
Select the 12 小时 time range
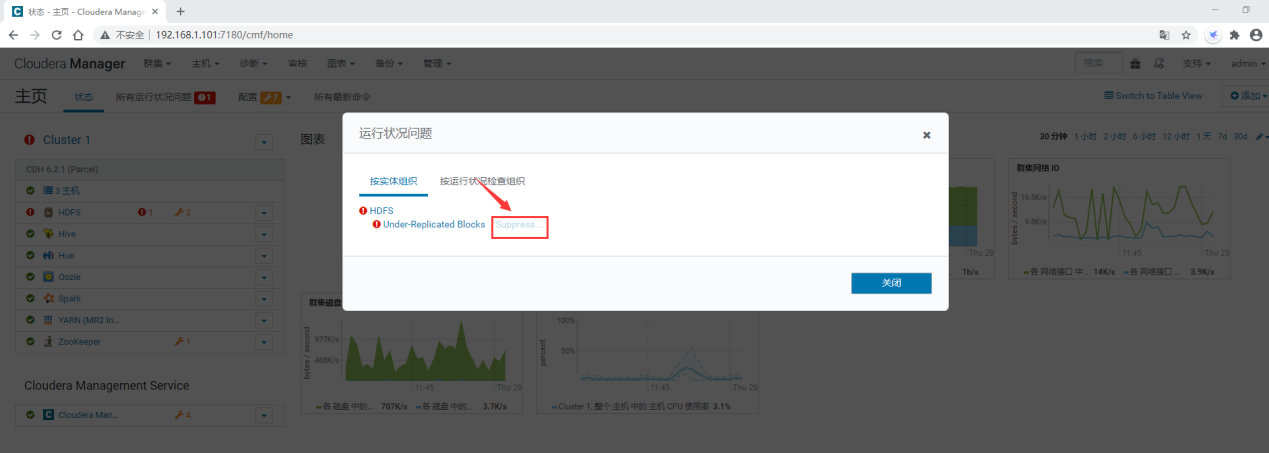(1176, 136)
